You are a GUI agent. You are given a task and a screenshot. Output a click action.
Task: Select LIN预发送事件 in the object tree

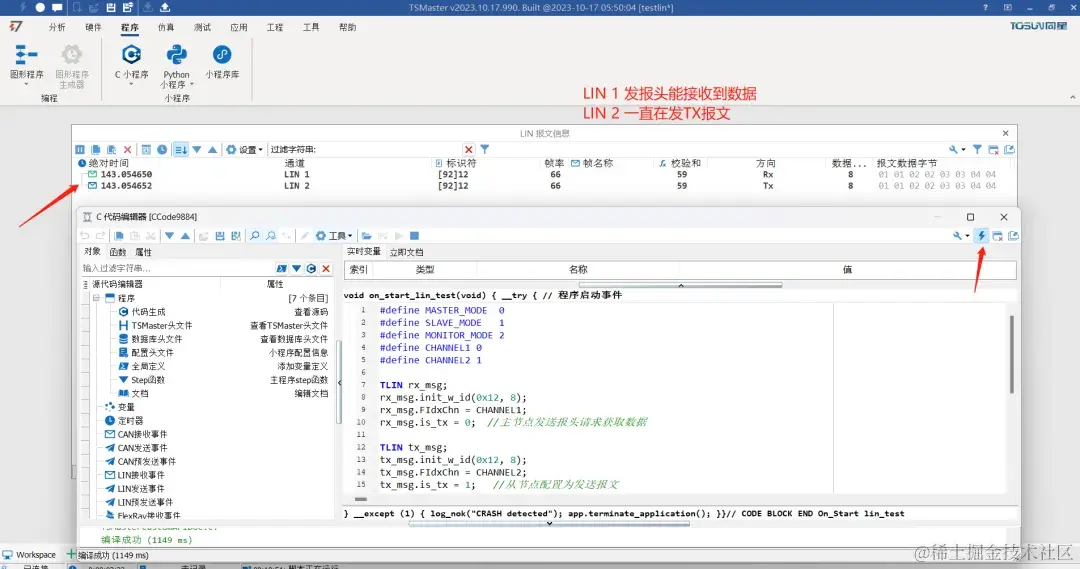[145, 502]
